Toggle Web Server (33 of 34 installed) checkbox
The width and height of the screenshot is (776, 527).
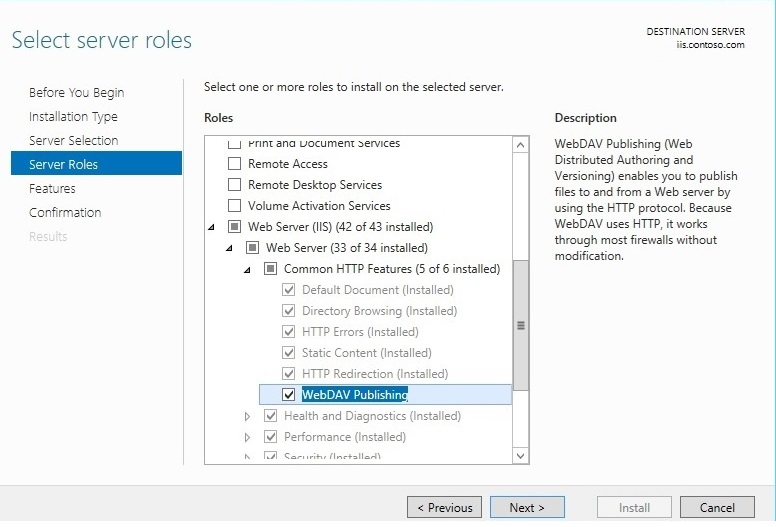click(x=252, y=247)
